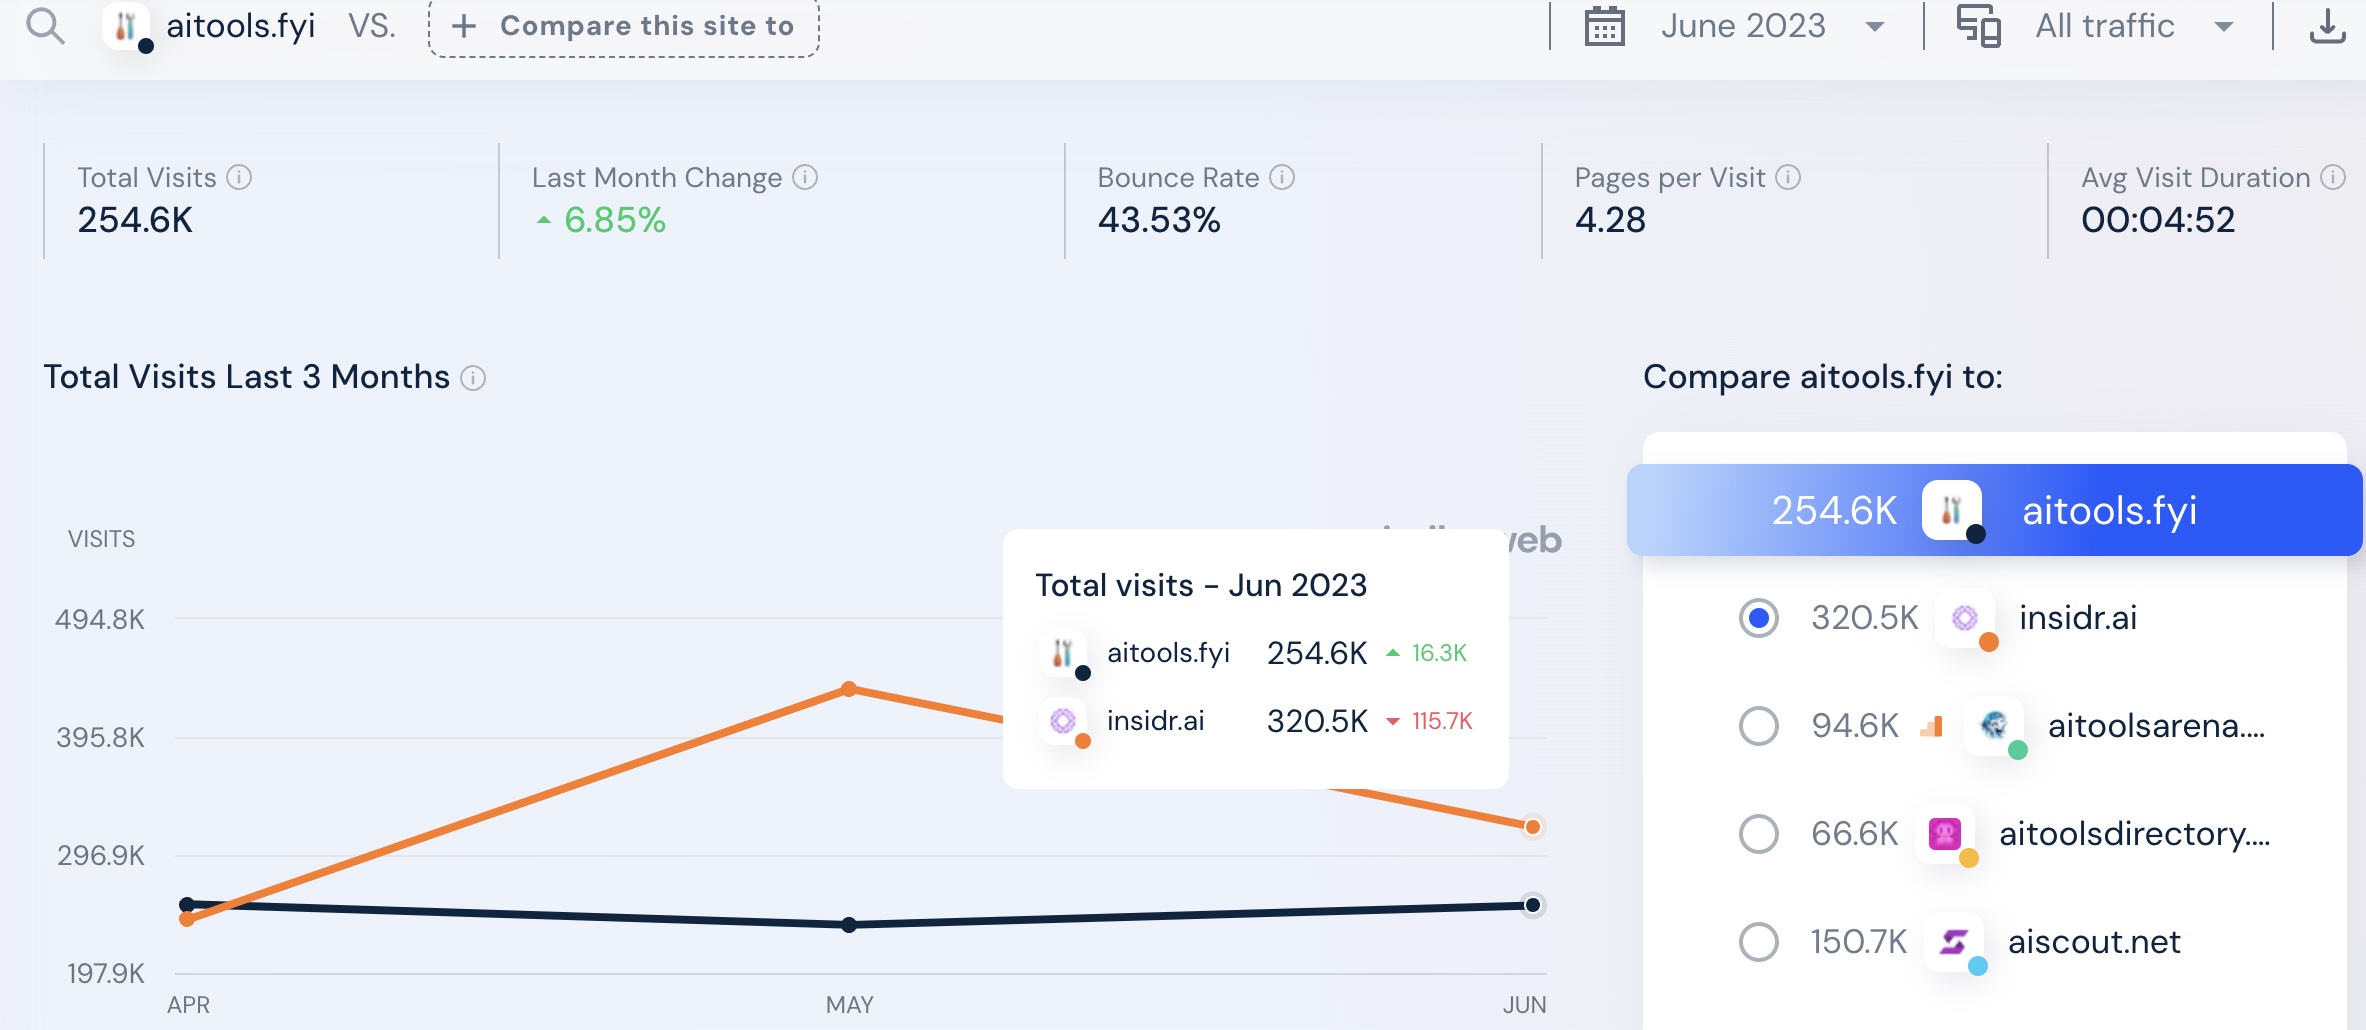2366x1030 pixels.
Task: Click the aitoolsdirectory pink favicon
Action: (x=1945, y=833)
